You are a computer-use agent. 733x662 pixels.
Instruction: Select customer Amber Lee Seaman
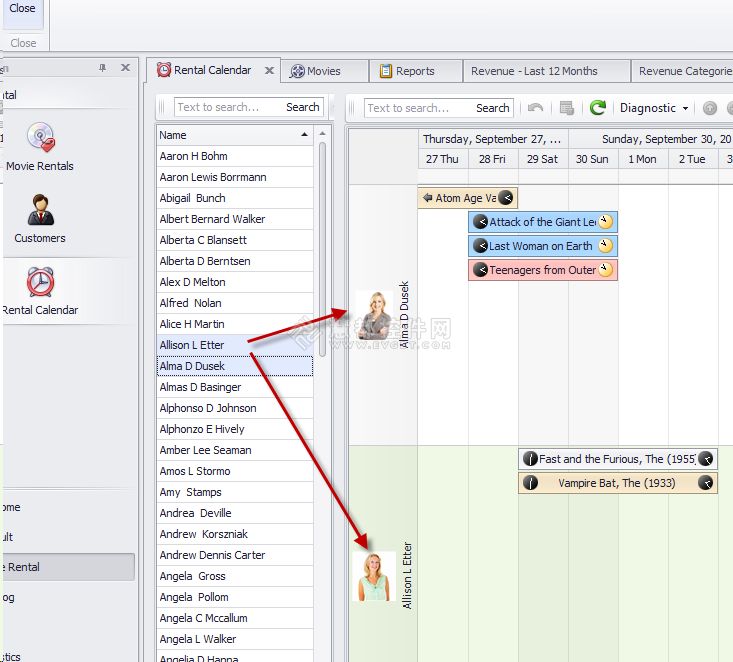point(235,450)
